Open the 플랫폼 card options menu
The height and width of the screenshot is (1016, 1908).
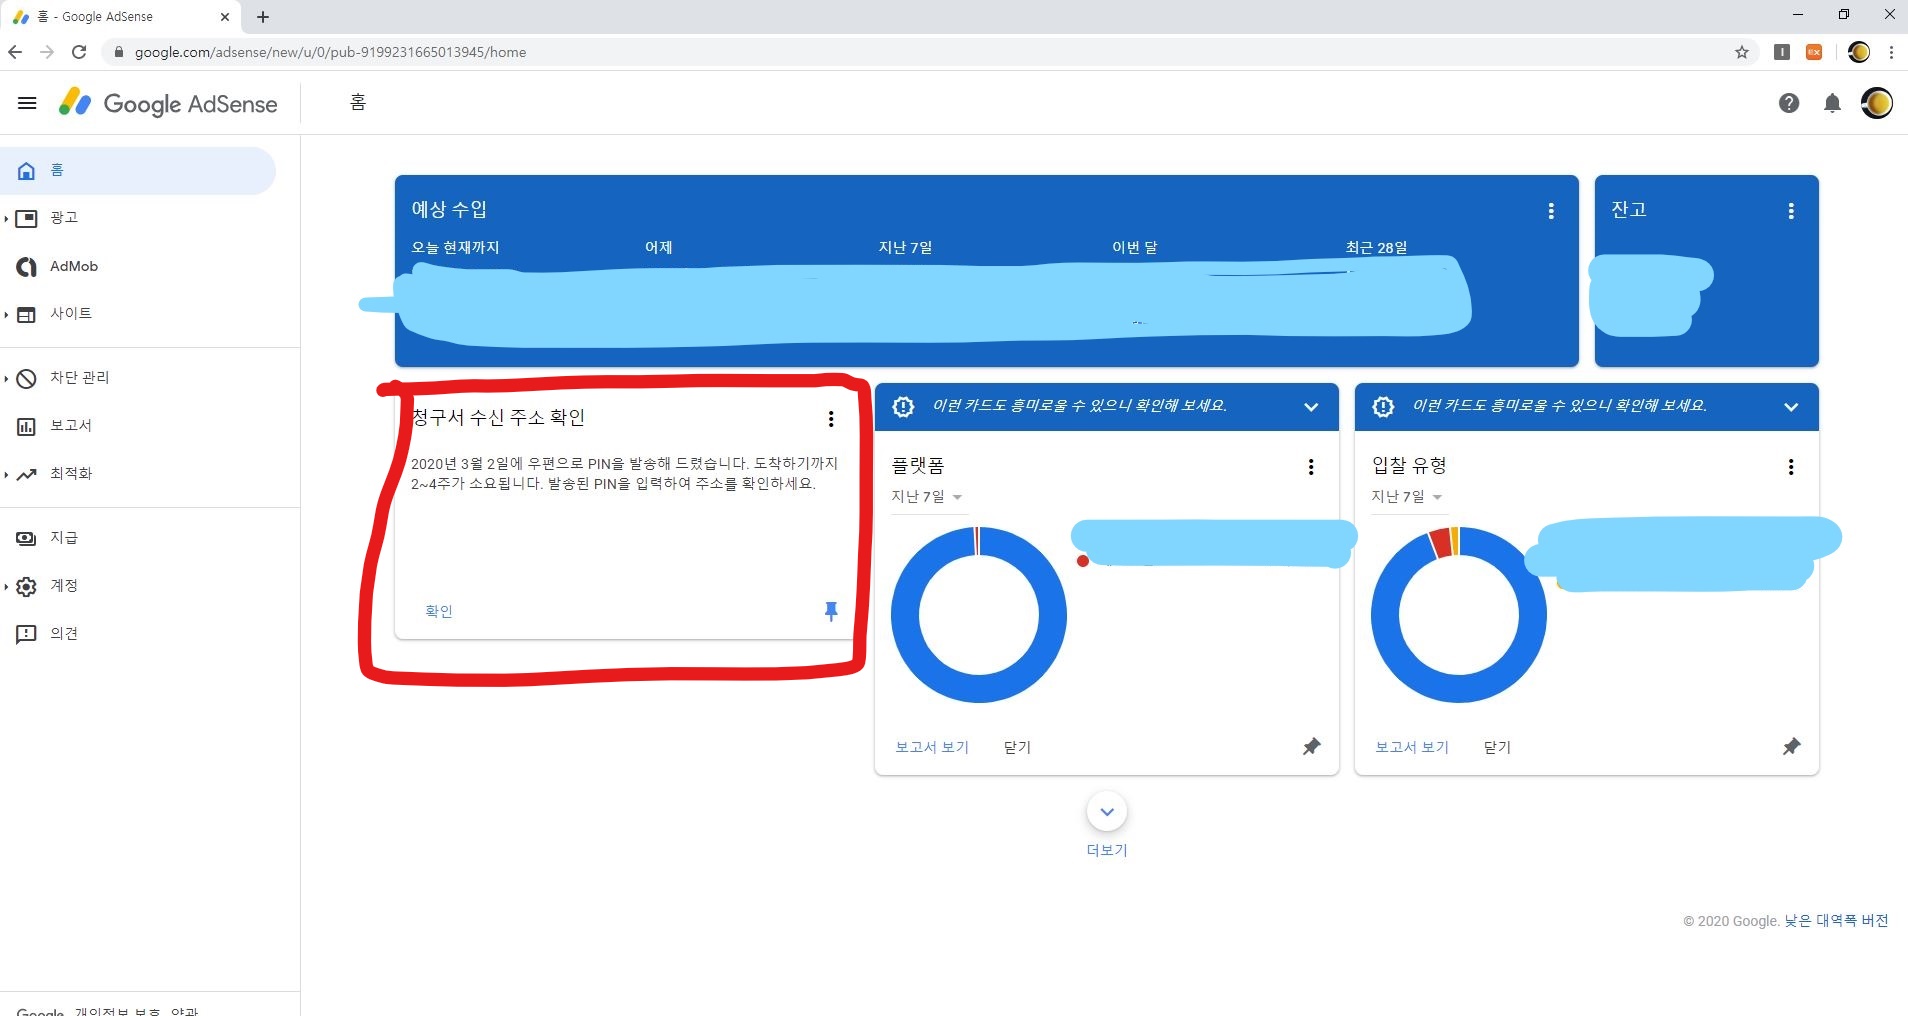[x=1311, y=467]
